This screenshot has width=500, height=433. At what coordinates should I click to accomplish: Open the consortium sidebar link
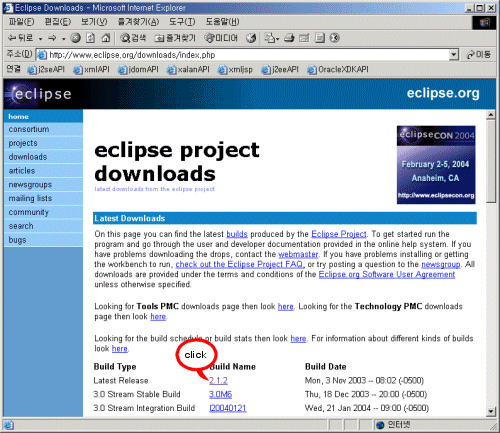[x=29, y=129]
